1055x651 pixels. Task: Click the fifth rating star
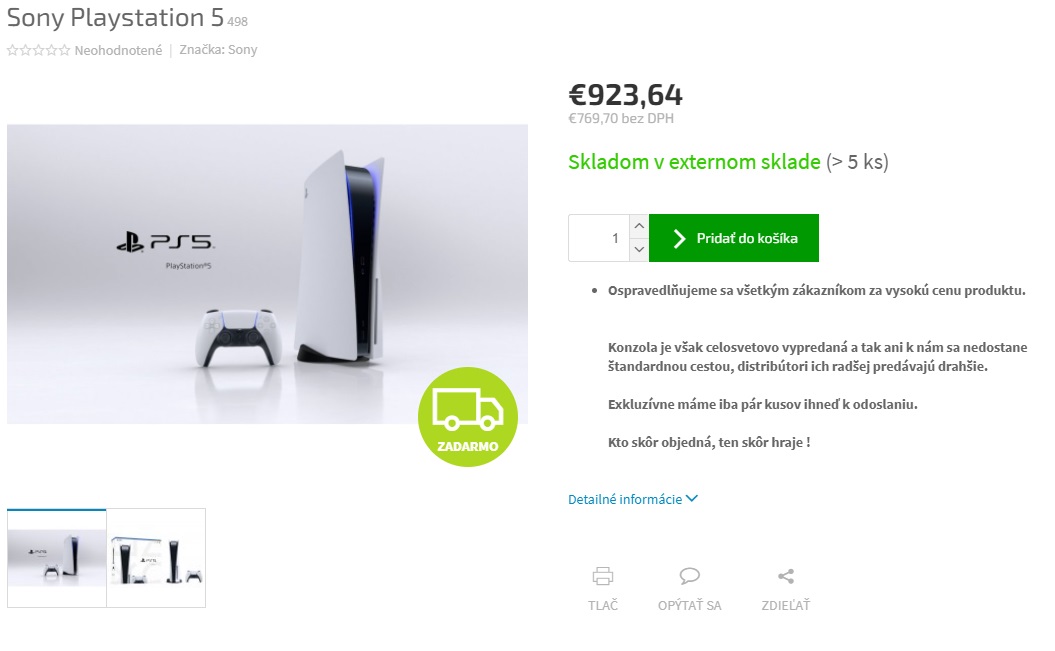64,50
